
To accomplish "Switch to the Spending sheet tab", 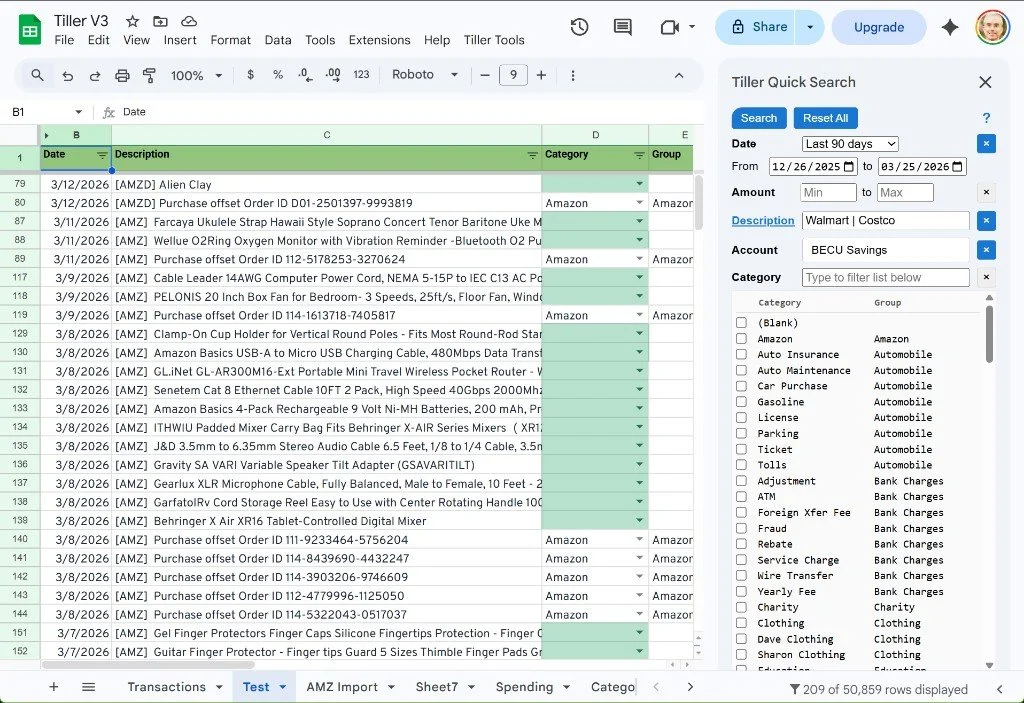I will point(524,687).
